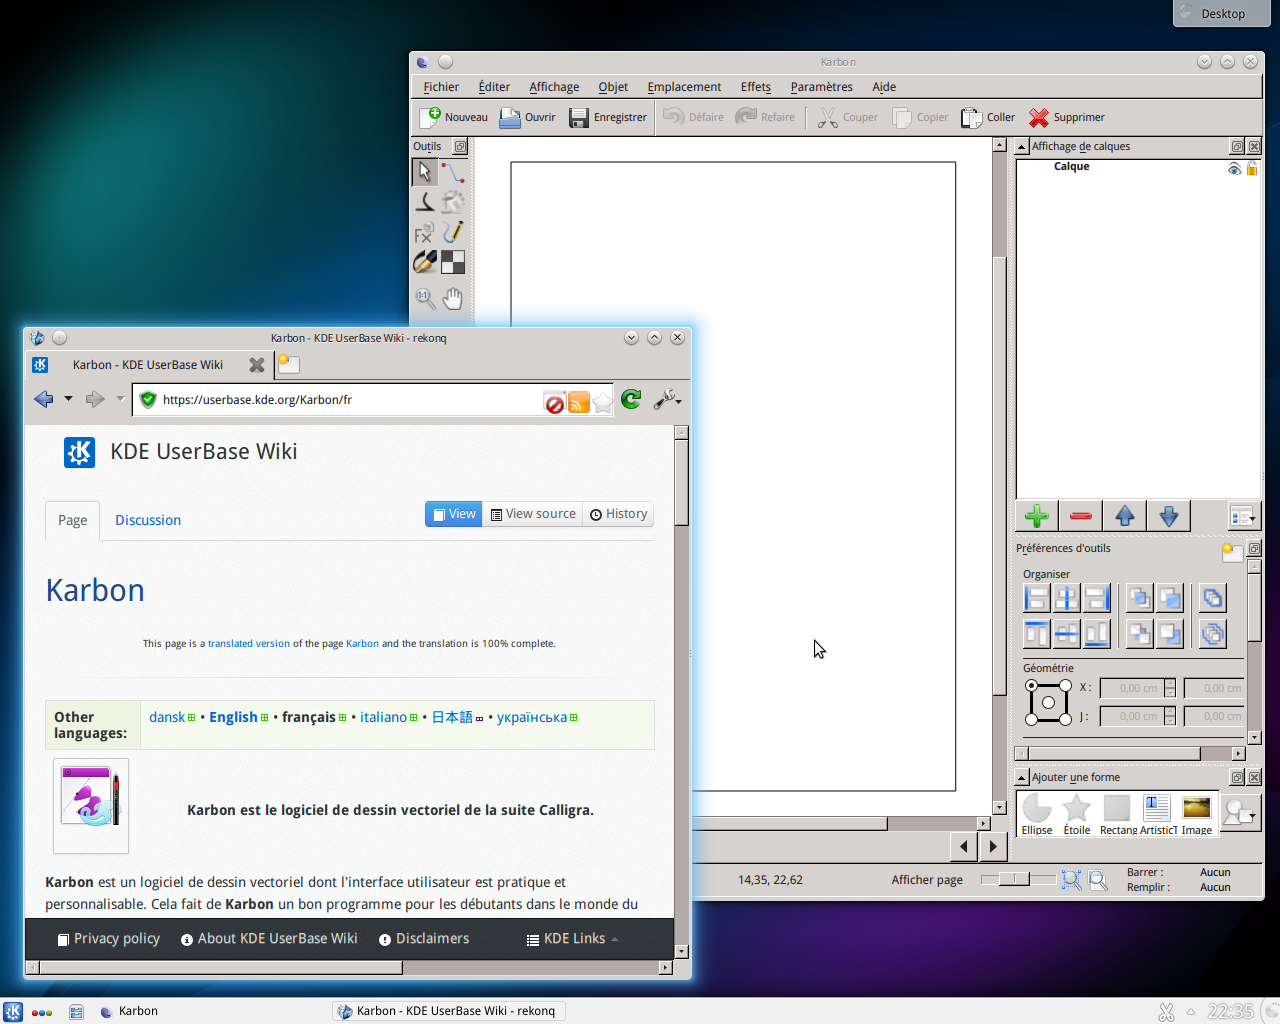This screenshot has width=1280, height=1024.
Task: Open the Fichier menu
Action: (x=441, y=87)
